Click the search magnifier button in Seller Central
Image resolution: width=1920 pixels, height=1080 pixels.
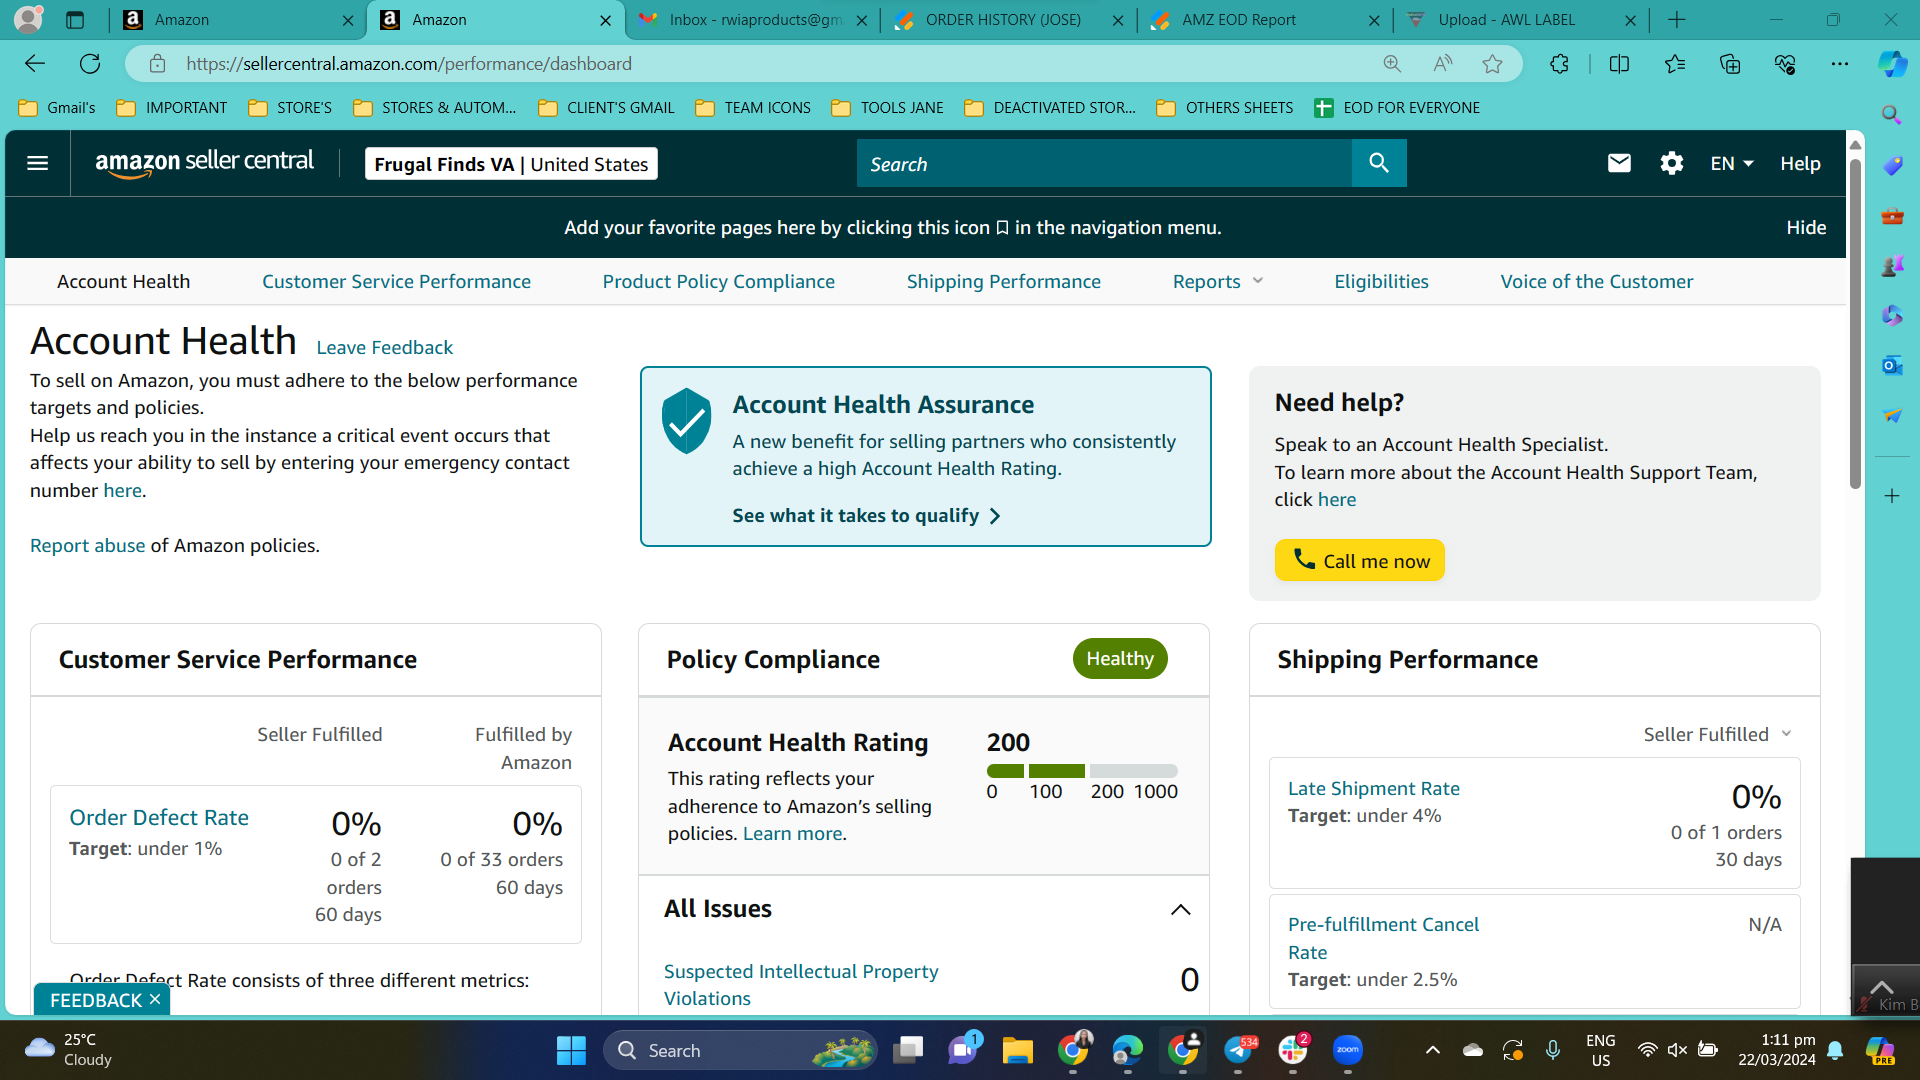tap(1379, 163)
